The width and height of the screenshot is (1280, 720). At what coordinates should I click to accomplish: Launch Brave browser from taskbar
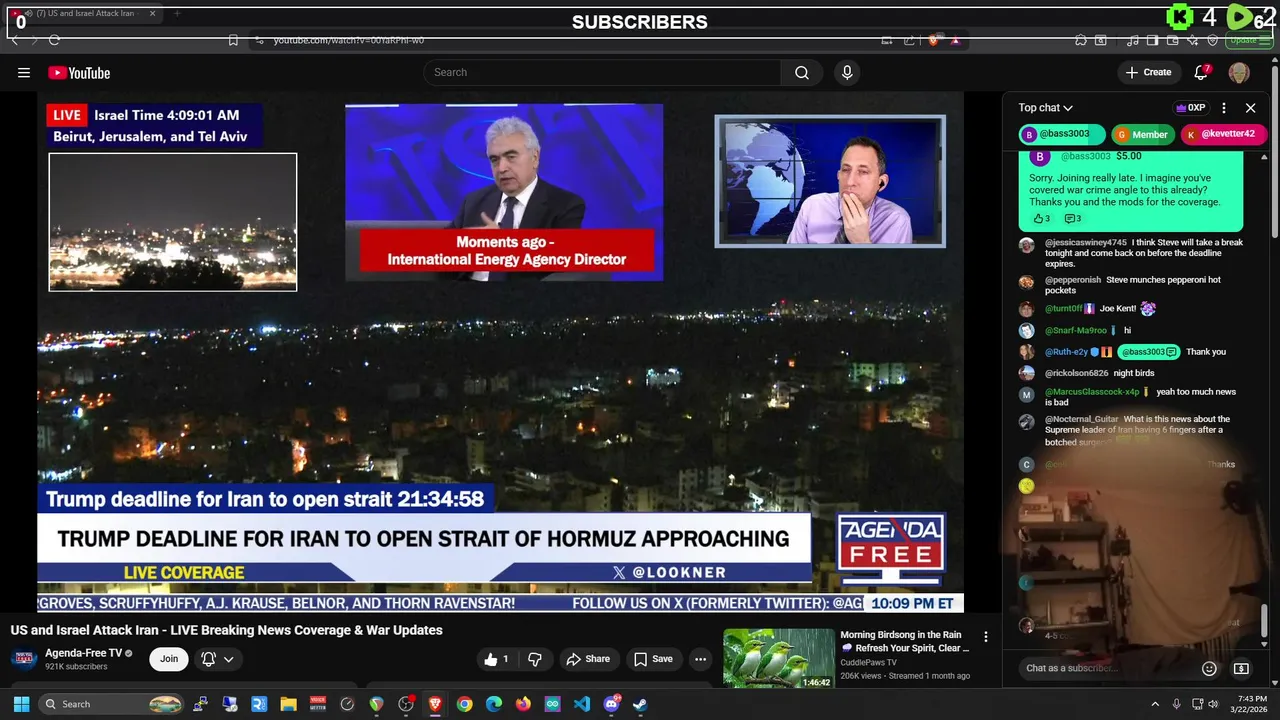(x=435, y=704)
